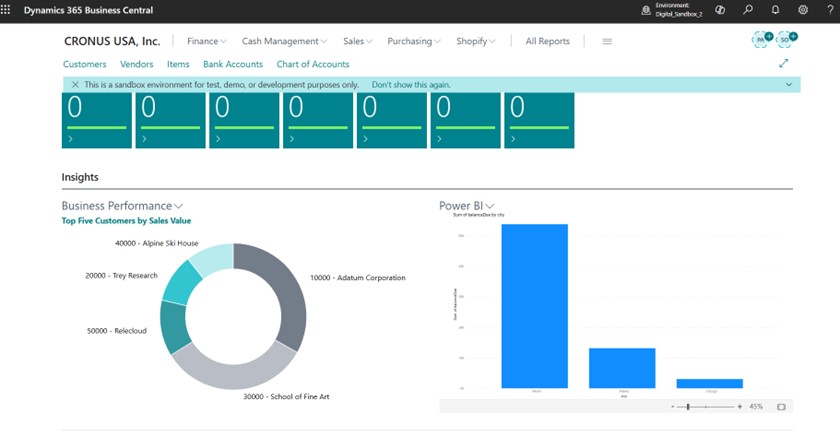Click the 30000 - School of Fine Art label
Screen dimensions: 840x437
coord(286,397)
